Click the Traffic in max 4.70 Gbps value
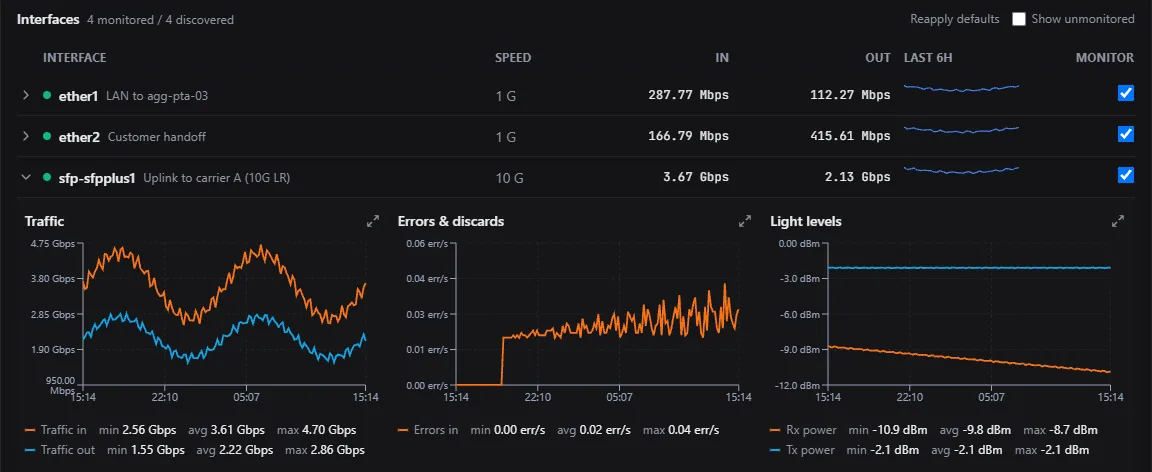Image resolution: width=1152 pixels, height=472 pixels. [331, 430]
